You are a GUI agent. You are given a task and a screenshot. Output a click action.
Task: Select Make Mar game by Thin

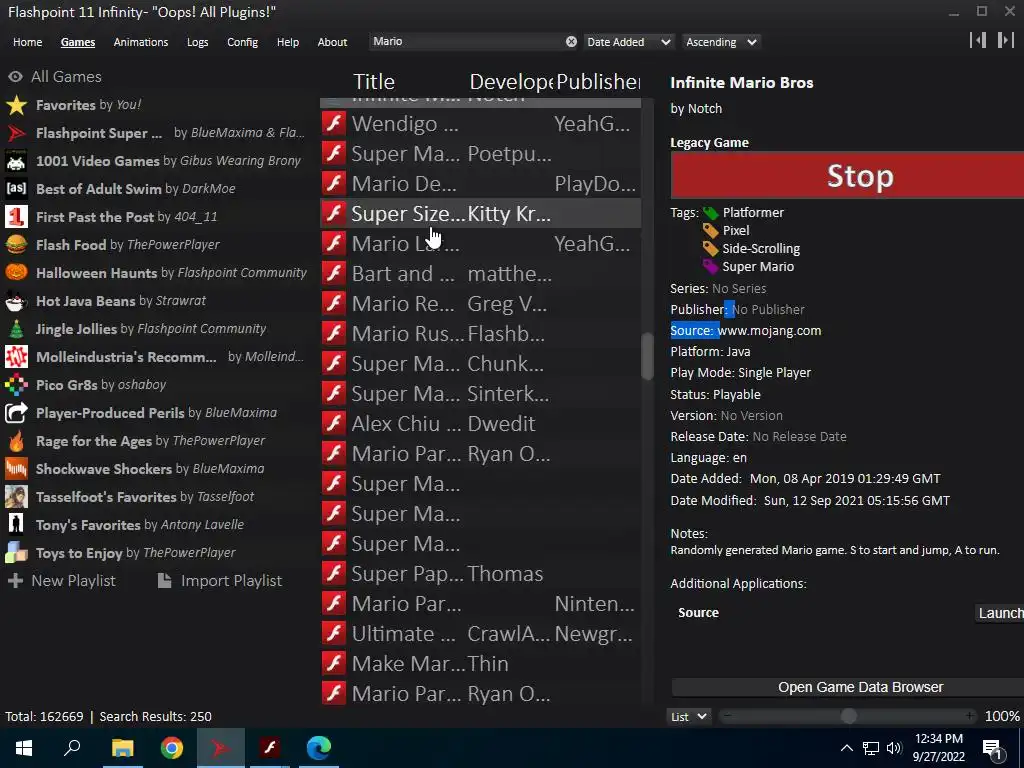pyautogui.click(x=481, y=664)
